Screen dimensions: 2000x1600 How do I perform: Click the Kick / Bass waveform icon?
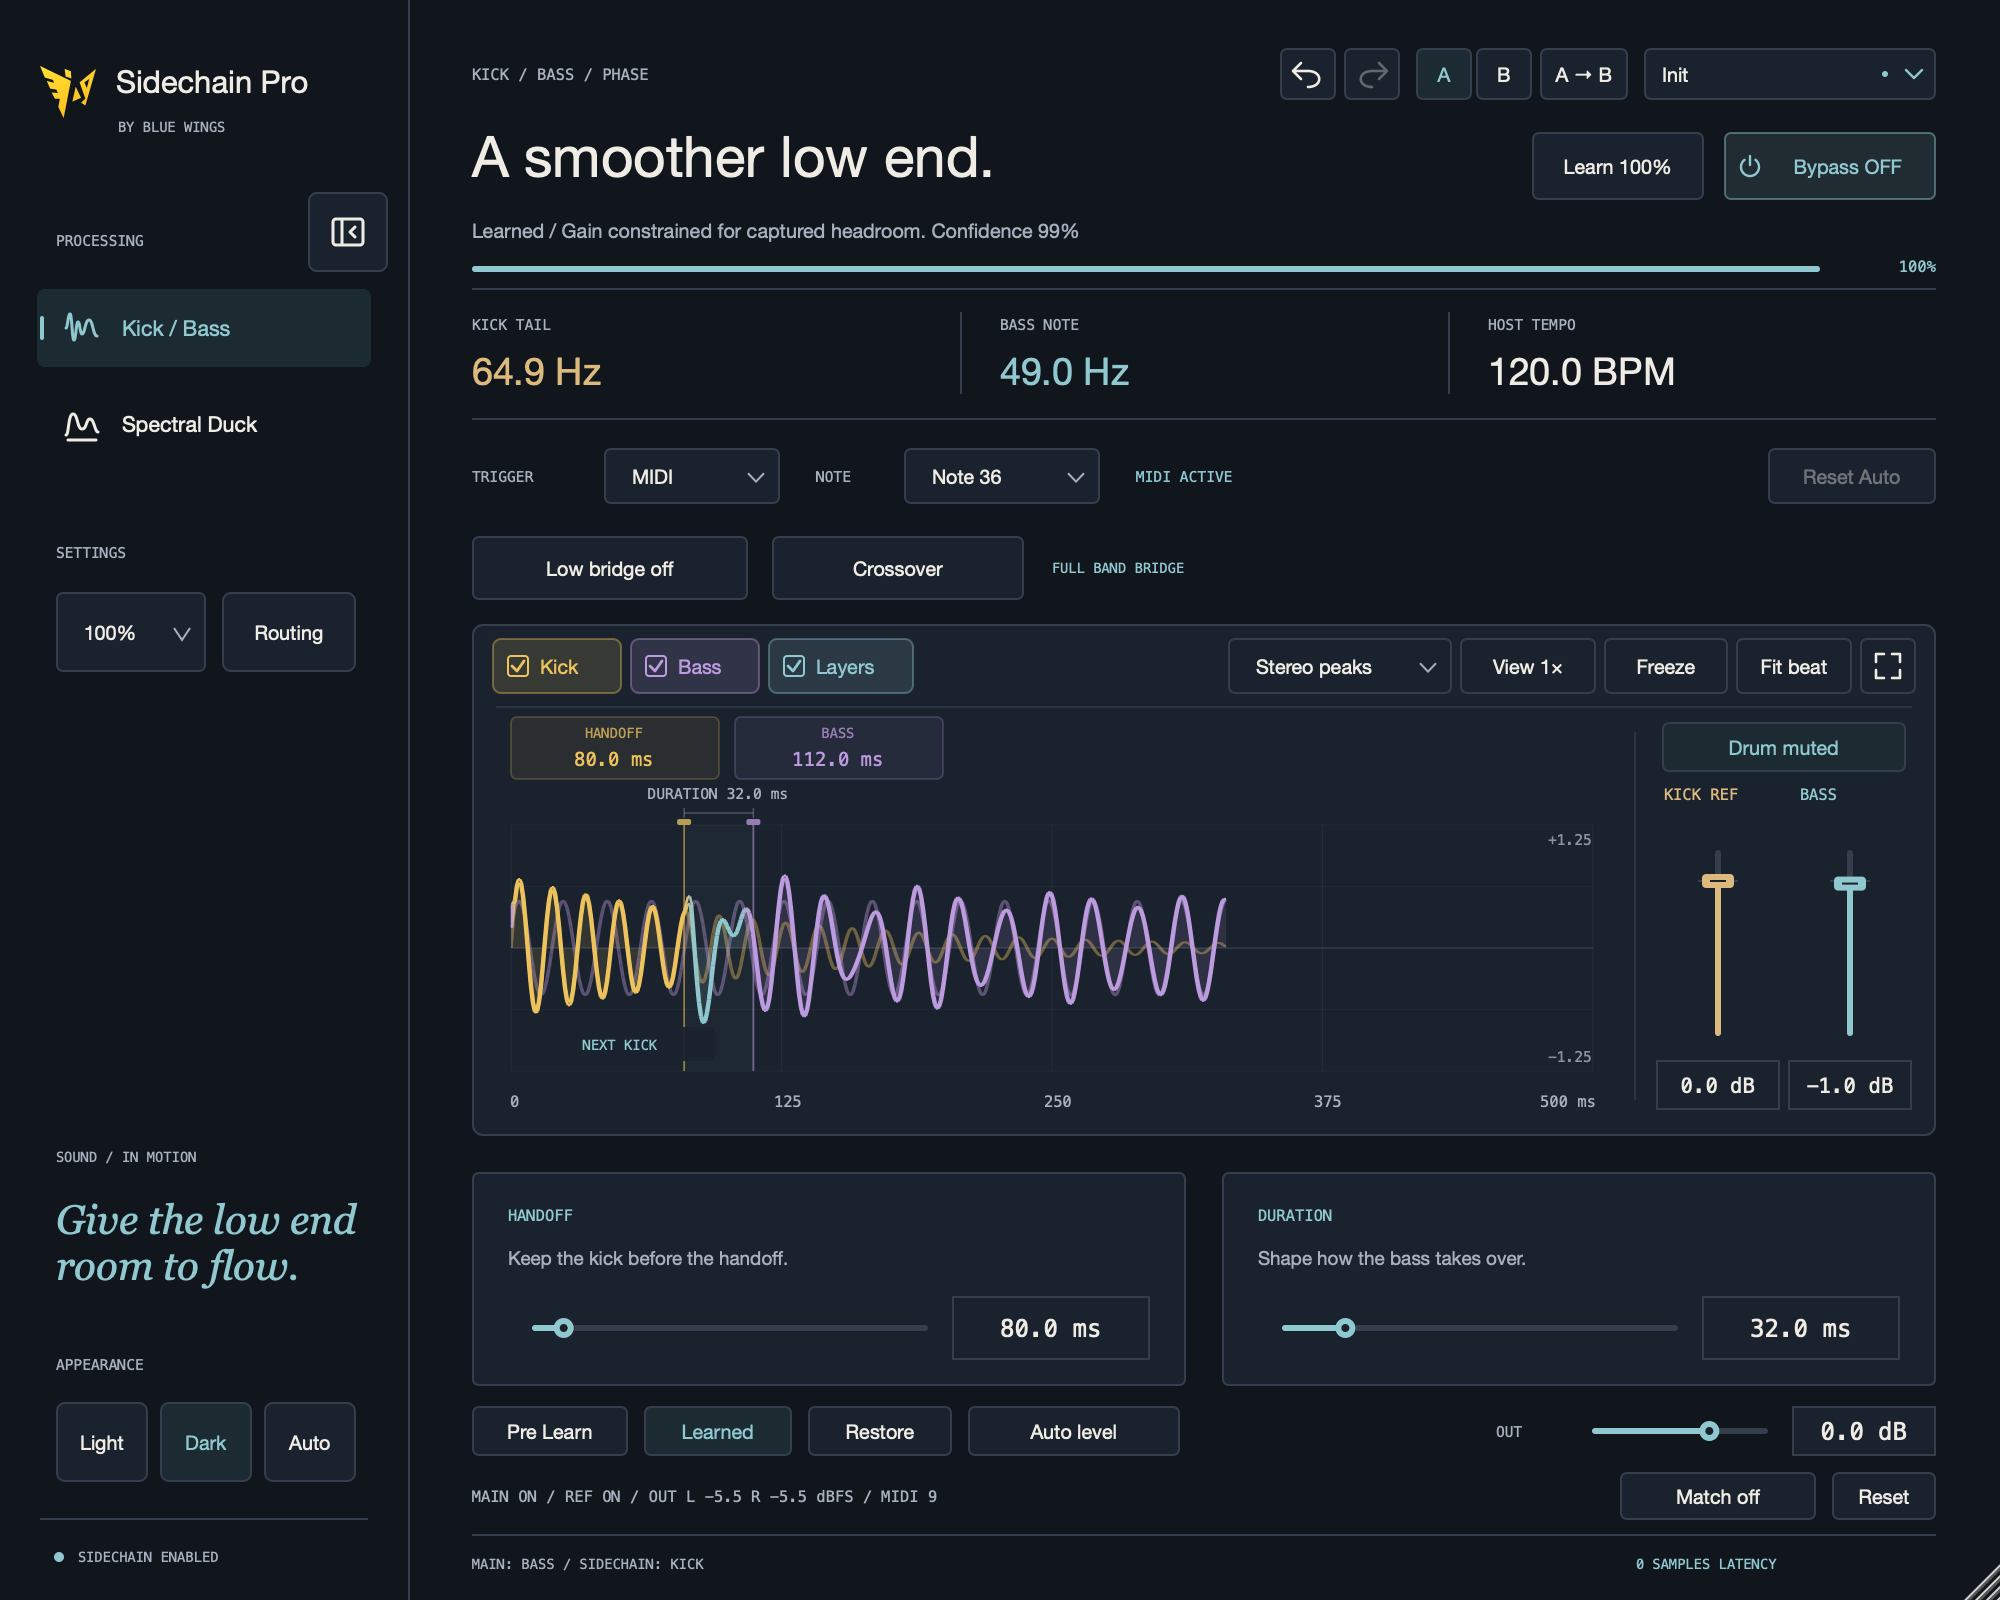pyautogui.click(x=82, y=327)
